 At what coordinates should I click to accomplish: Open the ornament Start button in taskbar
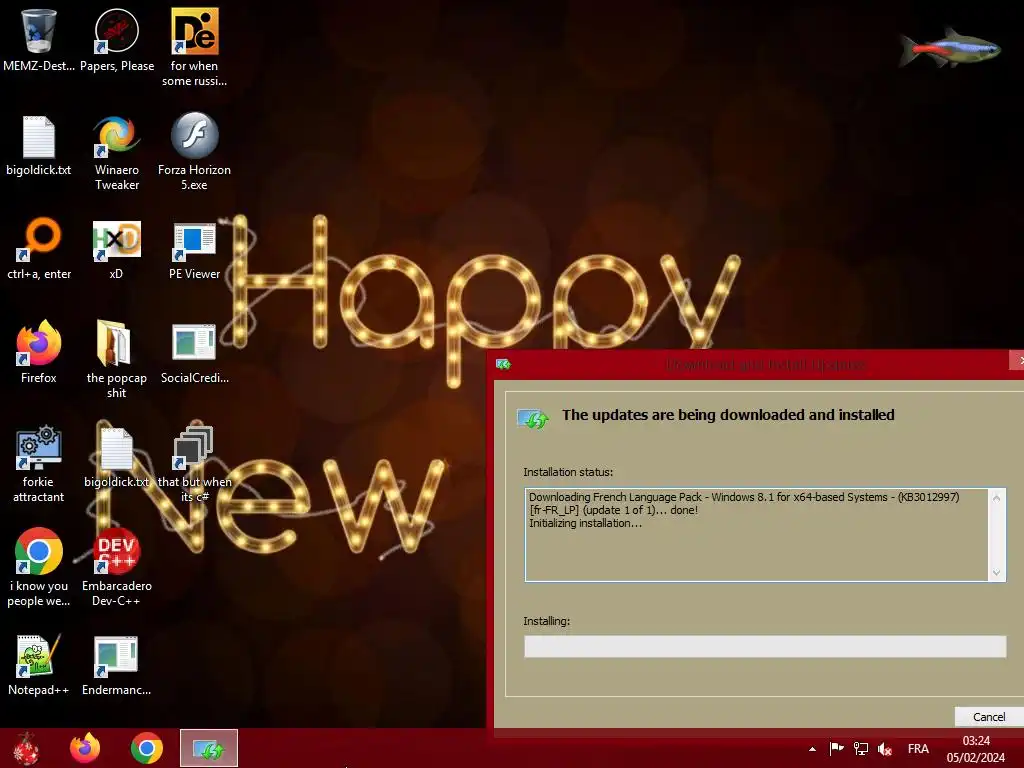click(x=26, y=748)
